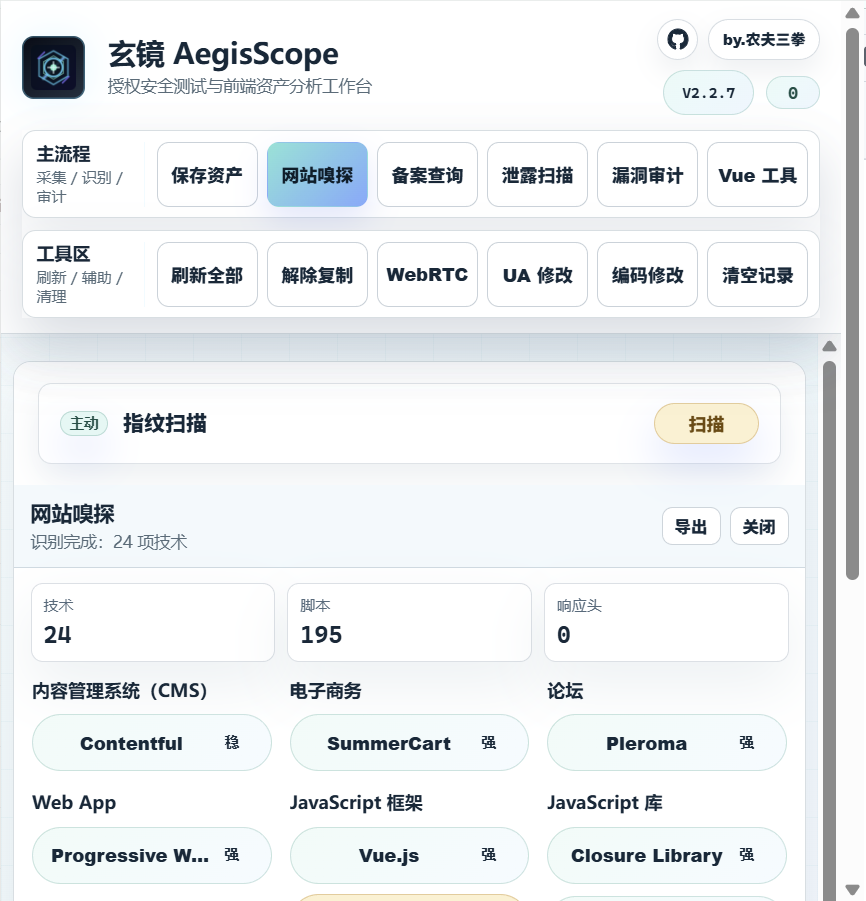This screenshot has width=866, height=901.
Task: Click the 主流程 section label
Action: [x=63, y=154]
